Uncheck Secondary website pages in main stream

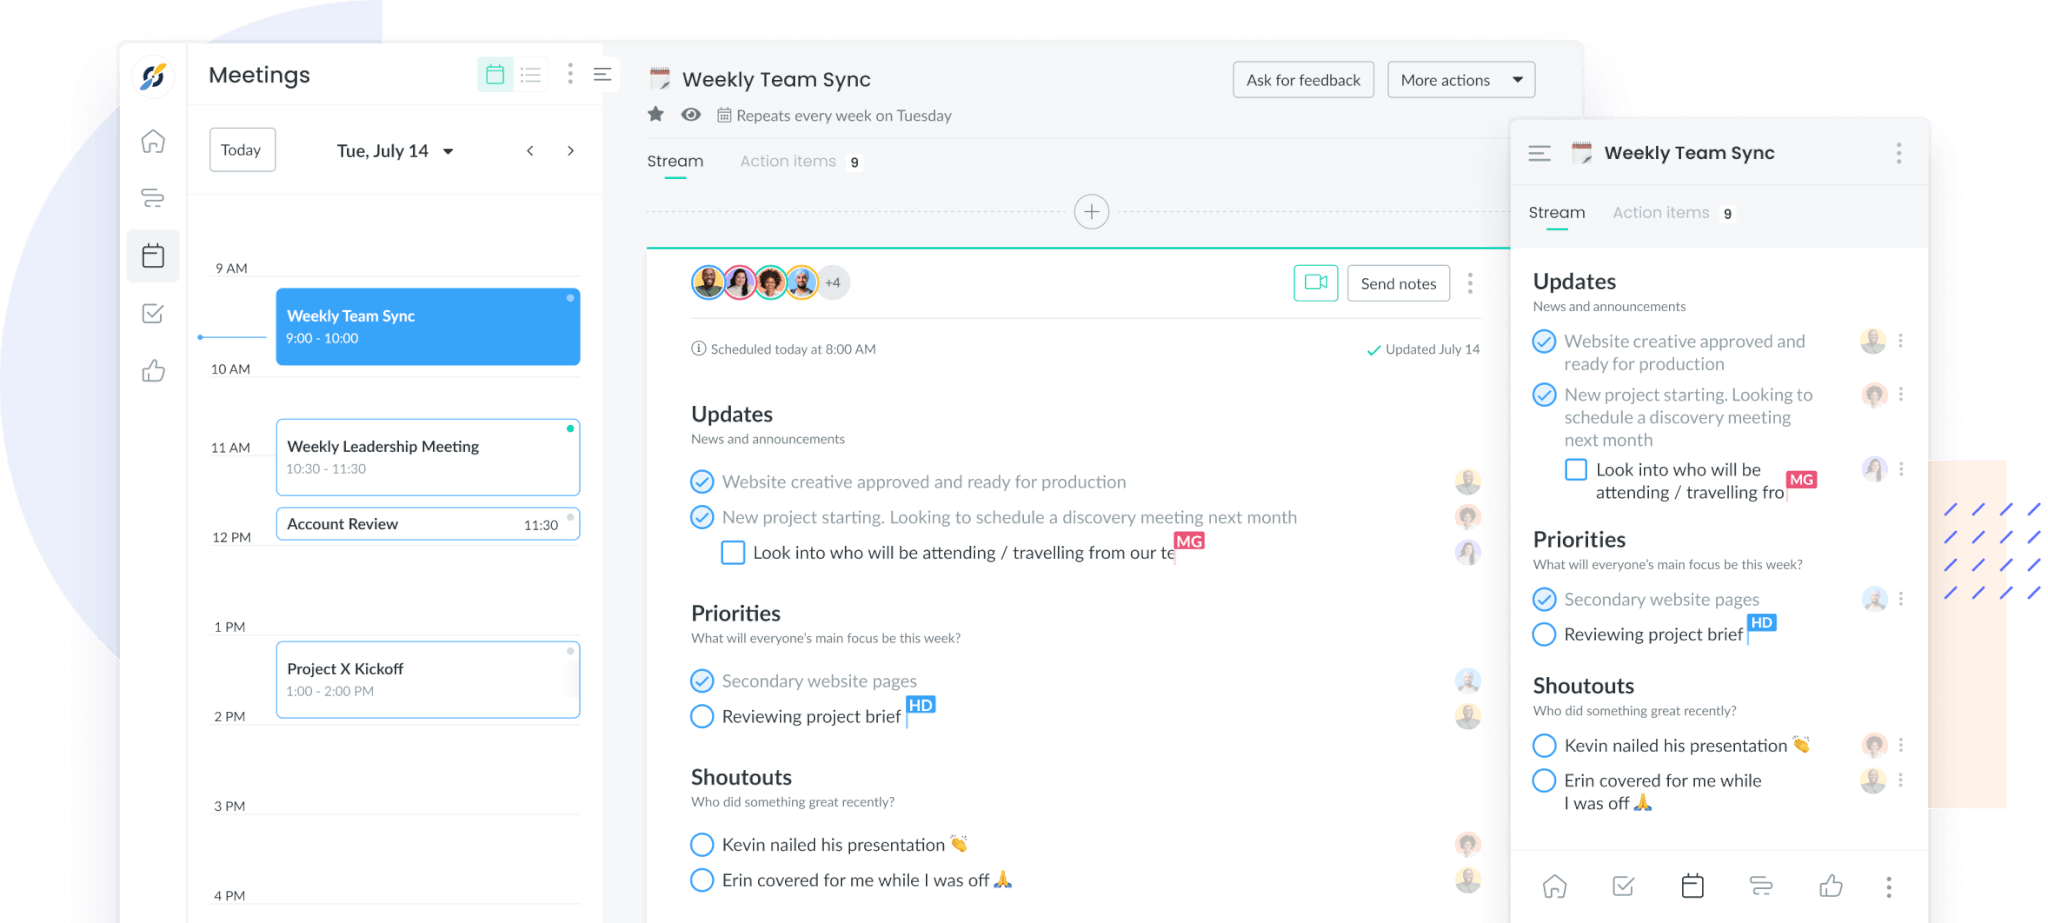703,681
